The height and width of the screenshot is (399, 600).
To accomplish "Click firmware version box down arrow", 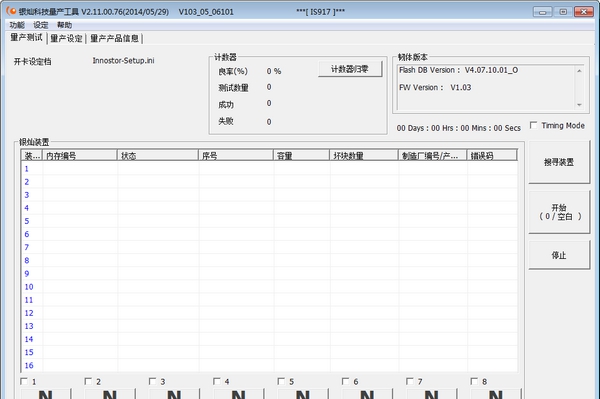I will pos(579,104).
